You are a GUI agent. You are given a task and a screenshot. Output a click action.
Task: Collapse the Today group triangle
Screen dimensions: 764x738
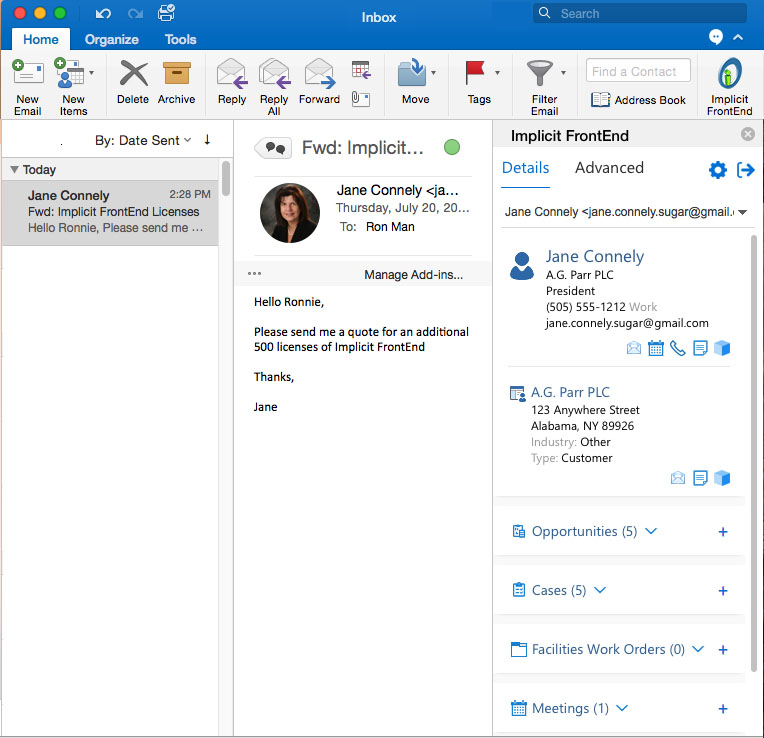14,170
